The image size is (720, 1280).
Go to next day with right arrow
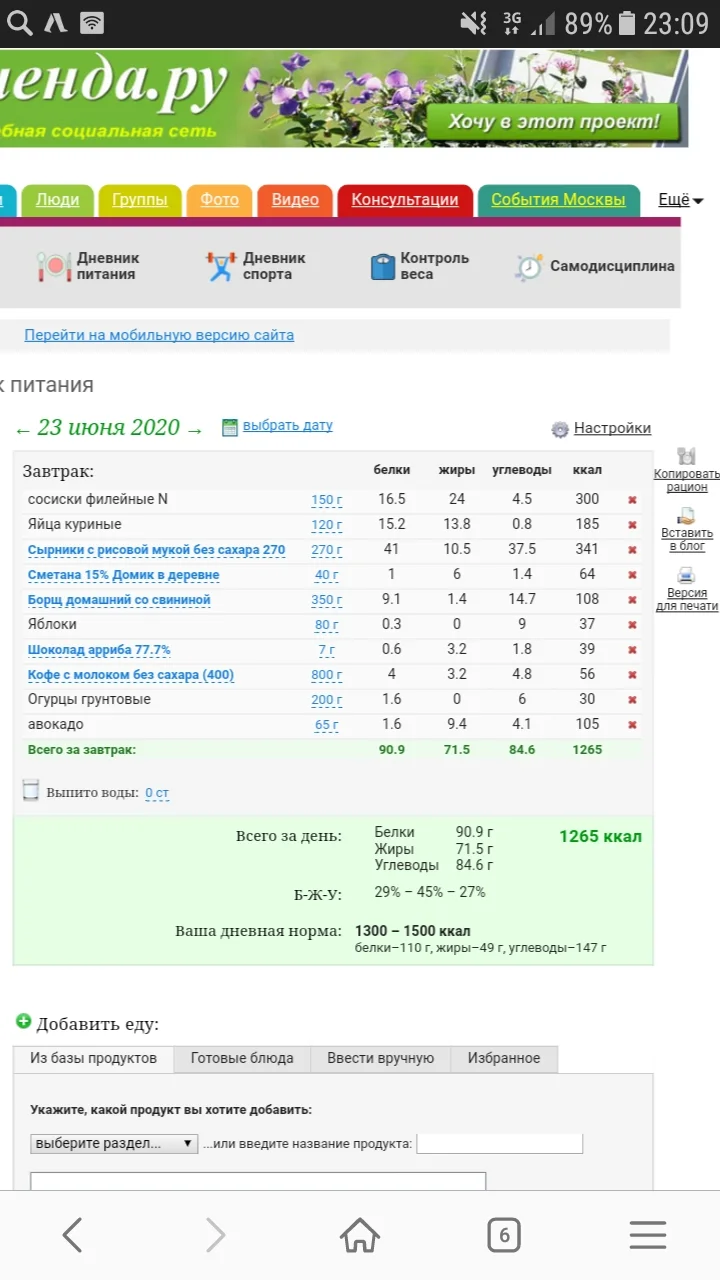click(195, 430)
